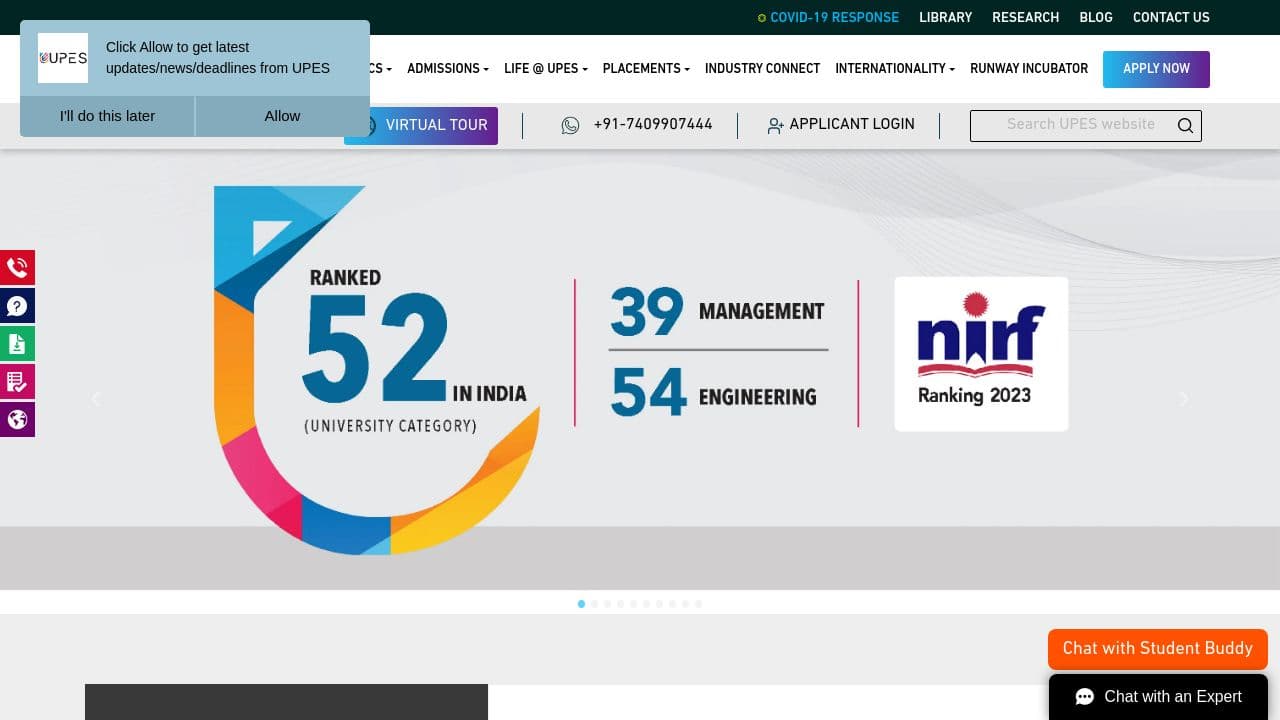Open the help question-mark sidebar icon
The height and width of the screenshot is (720, 1280).
pyautogui.click(x=17, y=305)
